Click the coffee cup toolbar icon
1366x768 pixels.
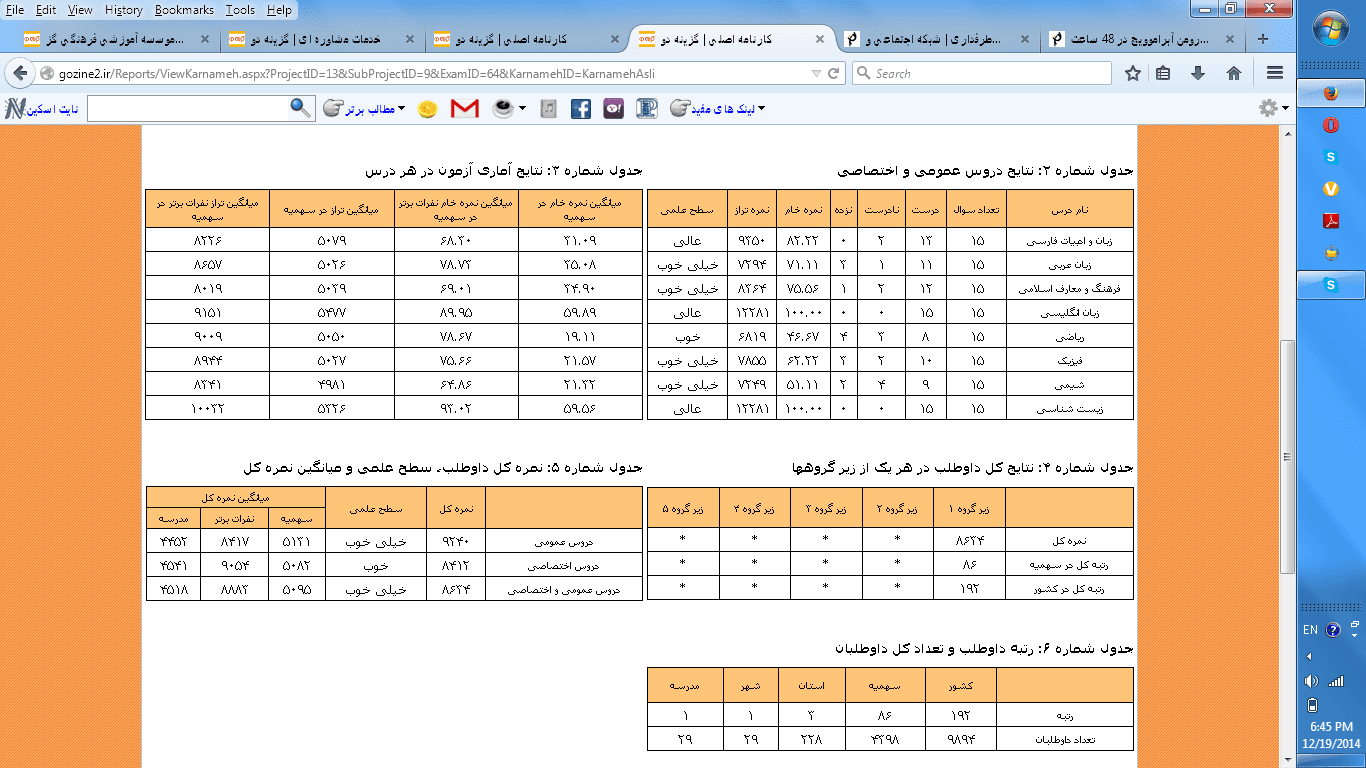click(x=503, y=108)
